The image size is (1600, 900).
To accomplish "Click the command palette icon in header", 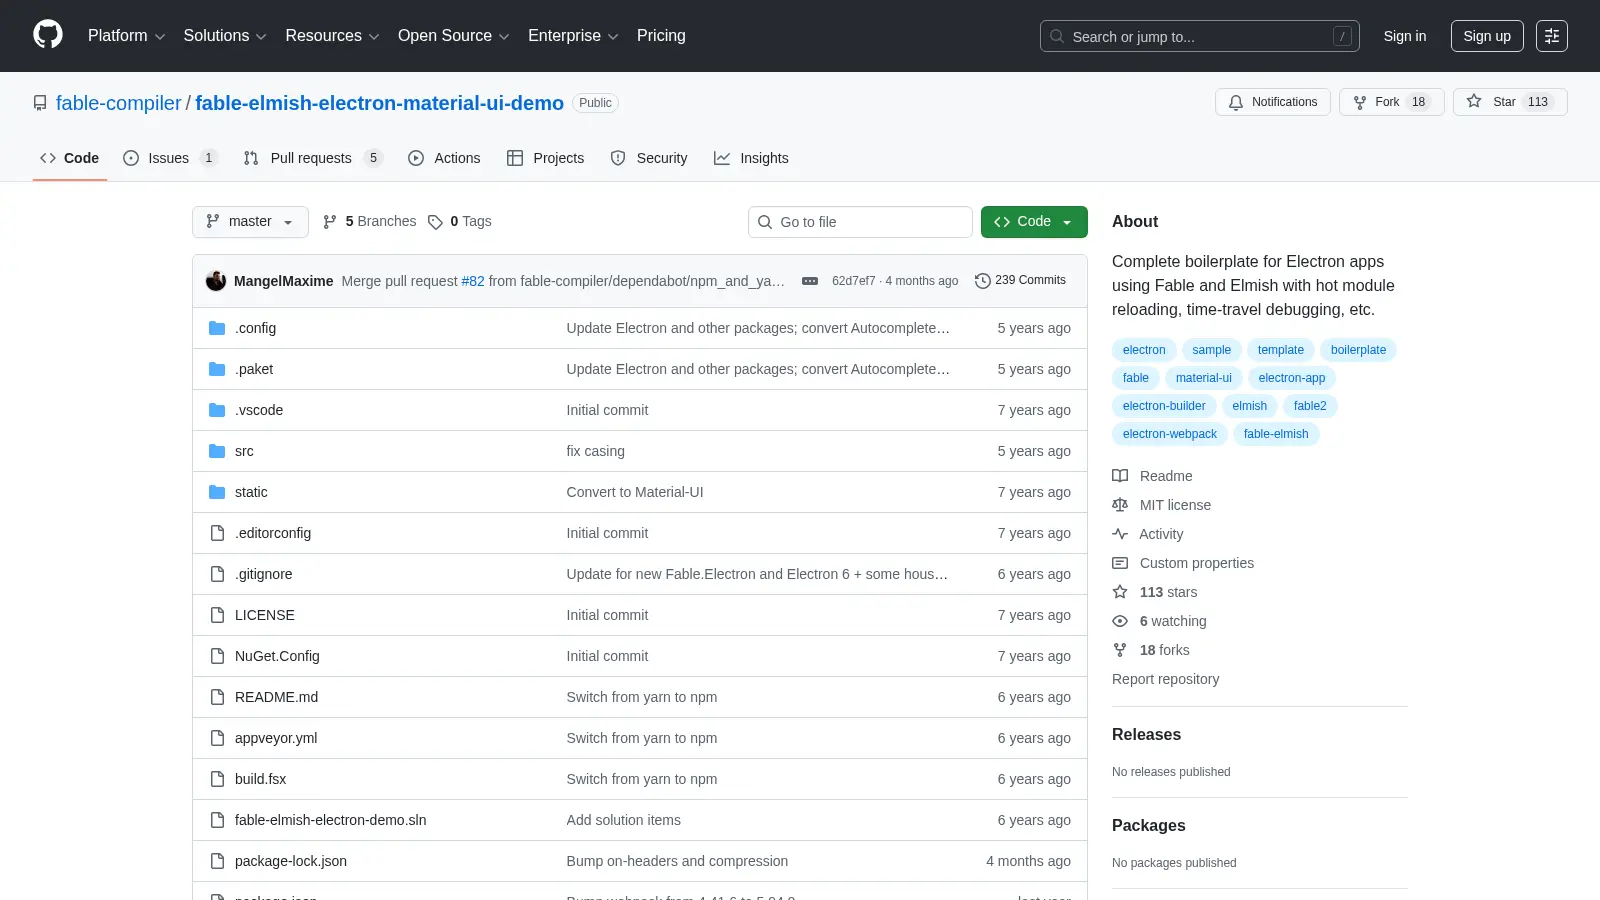I will [1551, 36].
